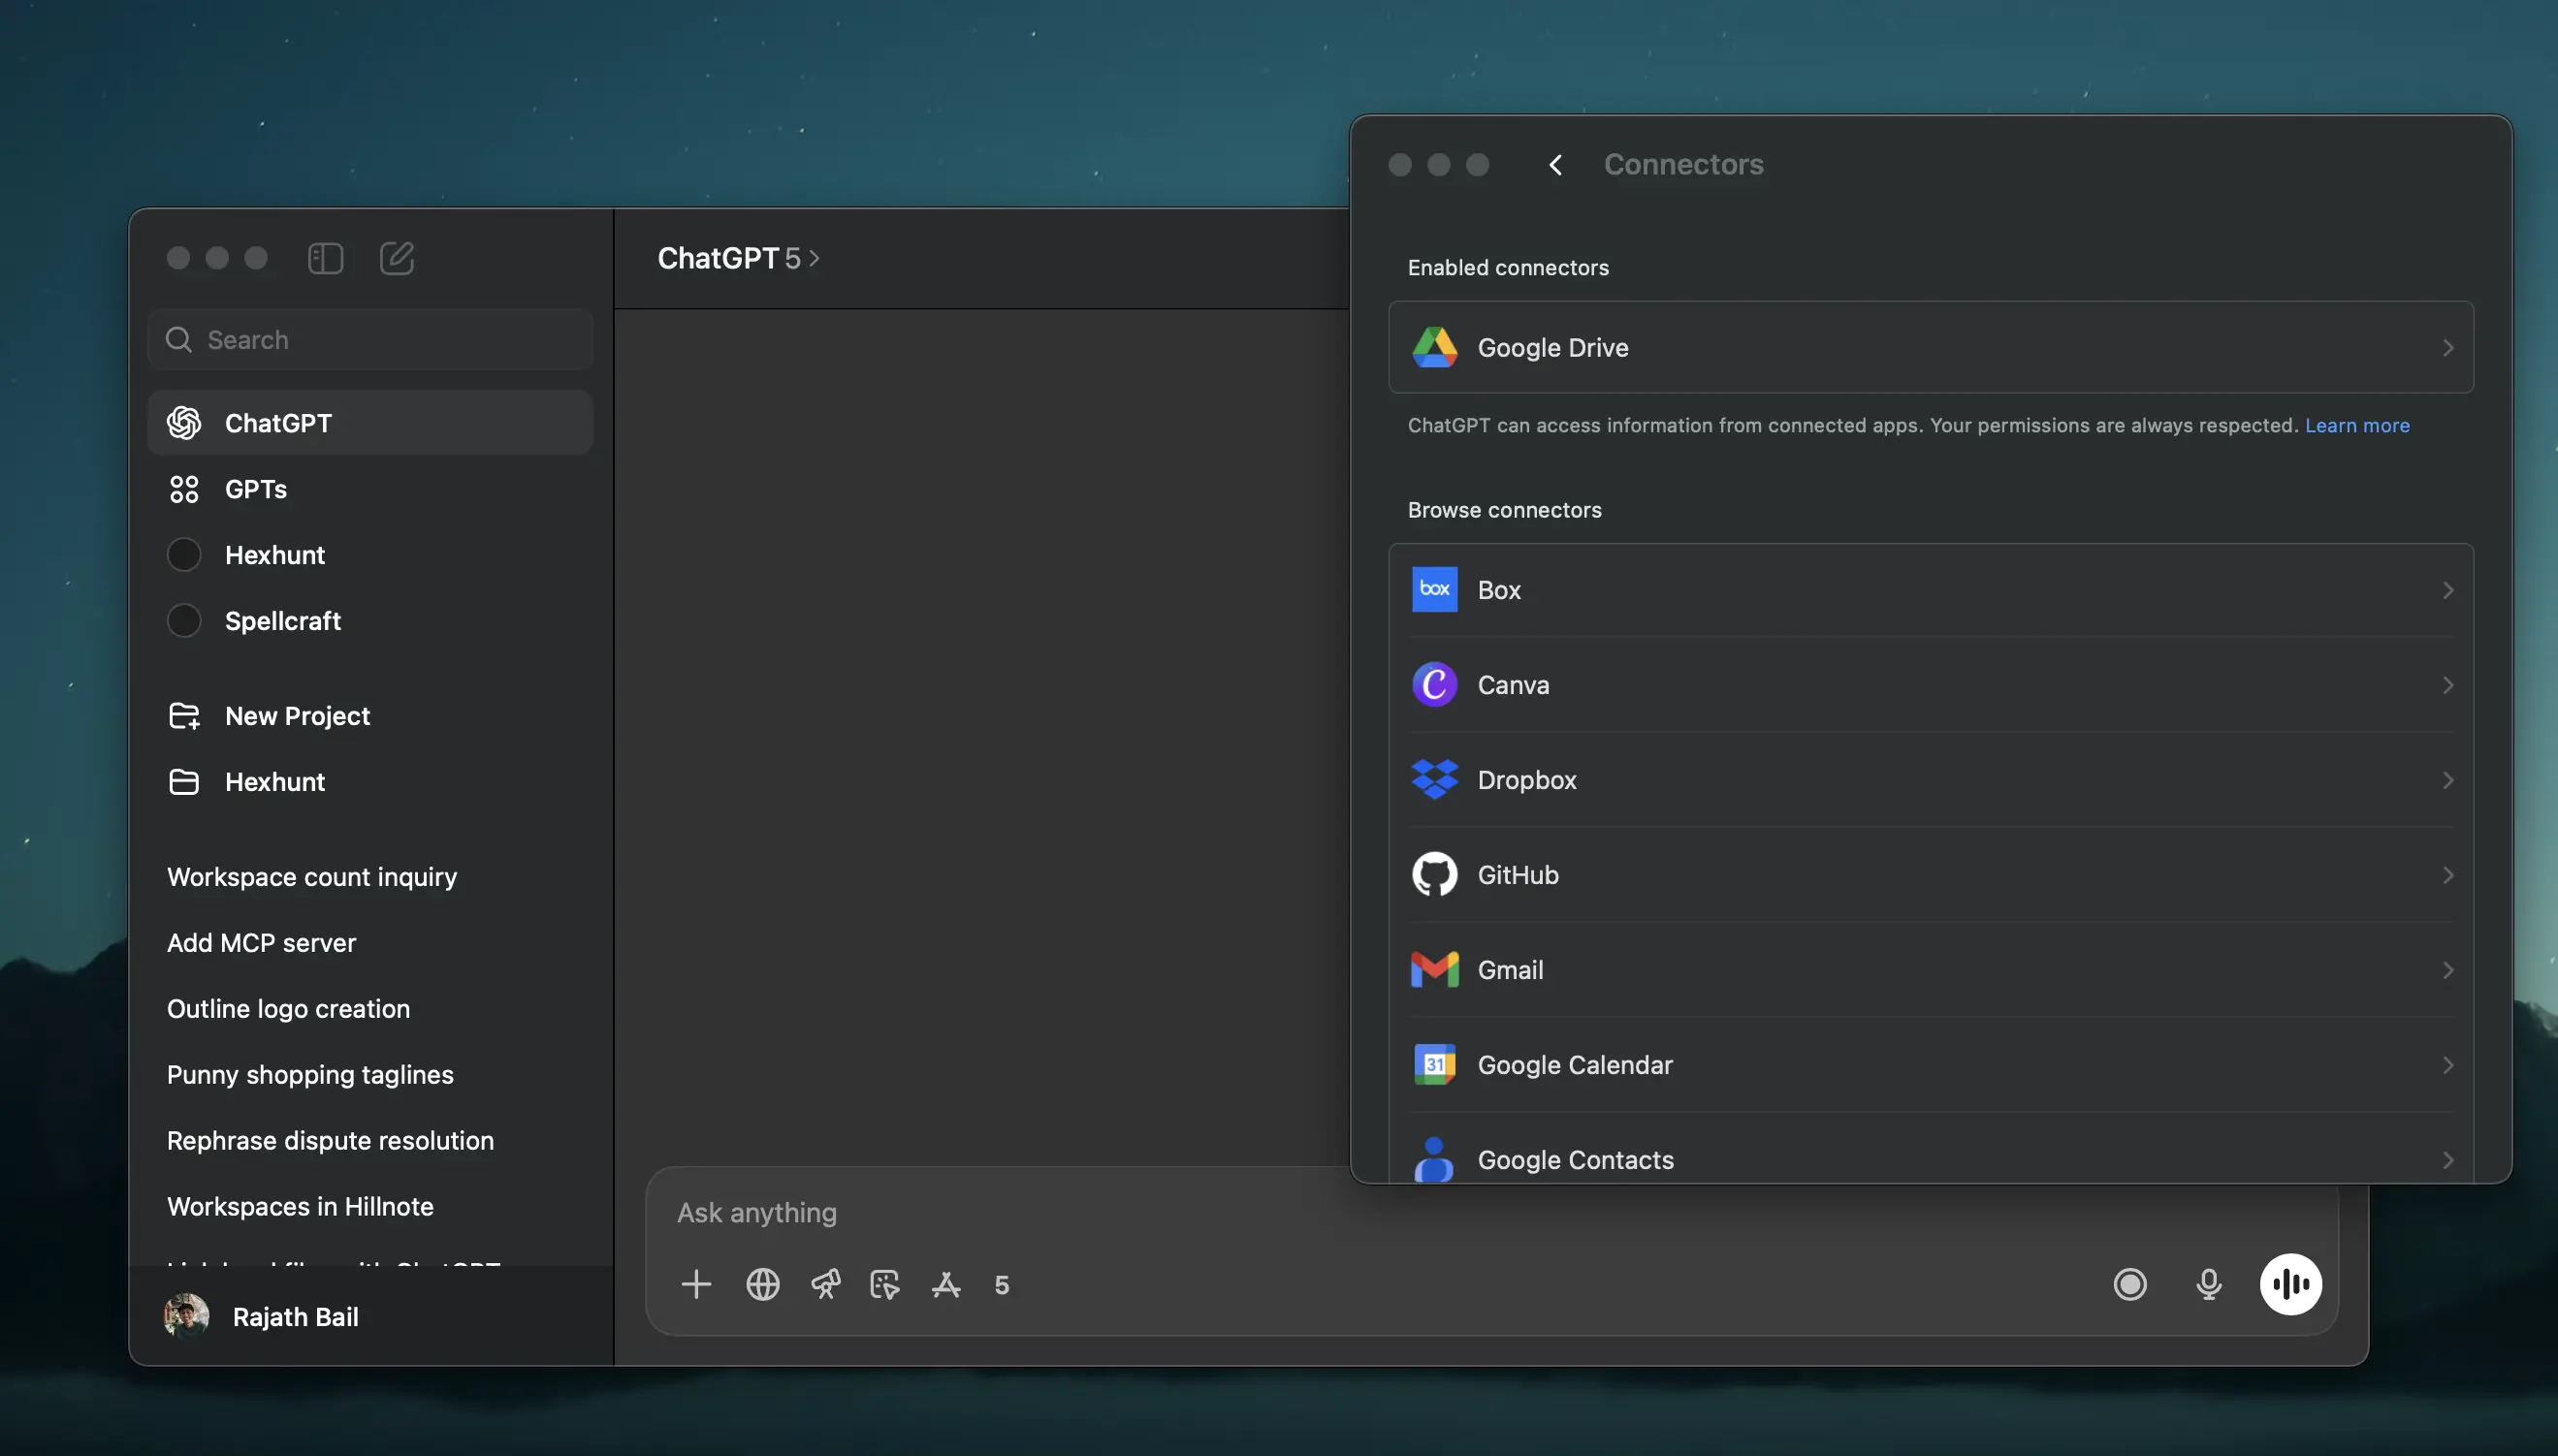This screenshot has width=2558, height=1456.
Task: Click the App Store style apps icon
Action: (x=946, y=1284)
